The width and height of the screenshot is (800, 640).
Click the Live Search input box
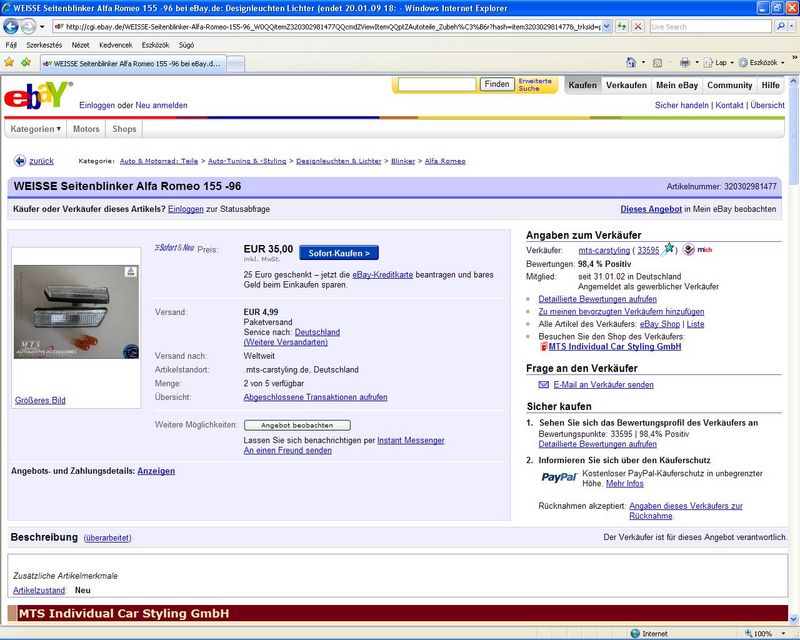pos(710,27)
